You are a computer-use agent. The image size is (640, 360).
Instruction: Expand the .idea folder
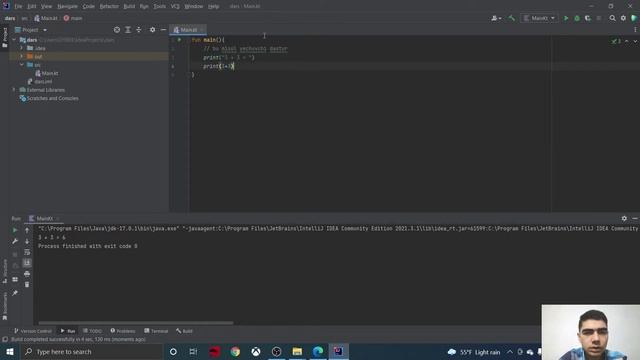click(x=22, y=48)
